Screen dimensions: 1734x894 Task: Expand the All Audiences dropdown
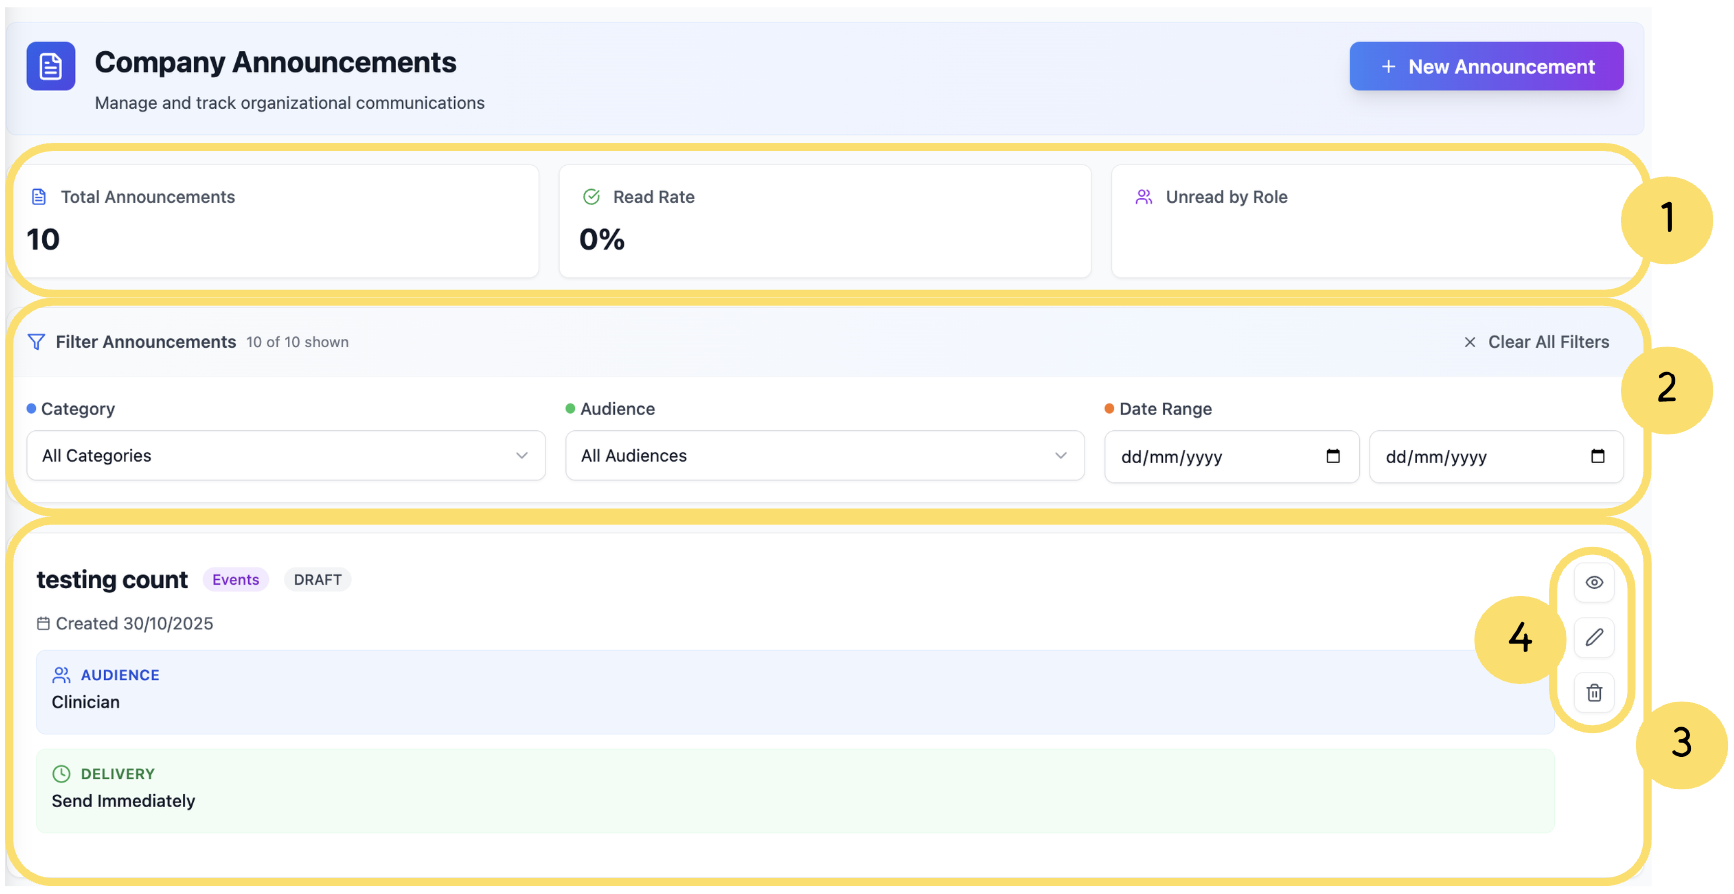point(824,456)
